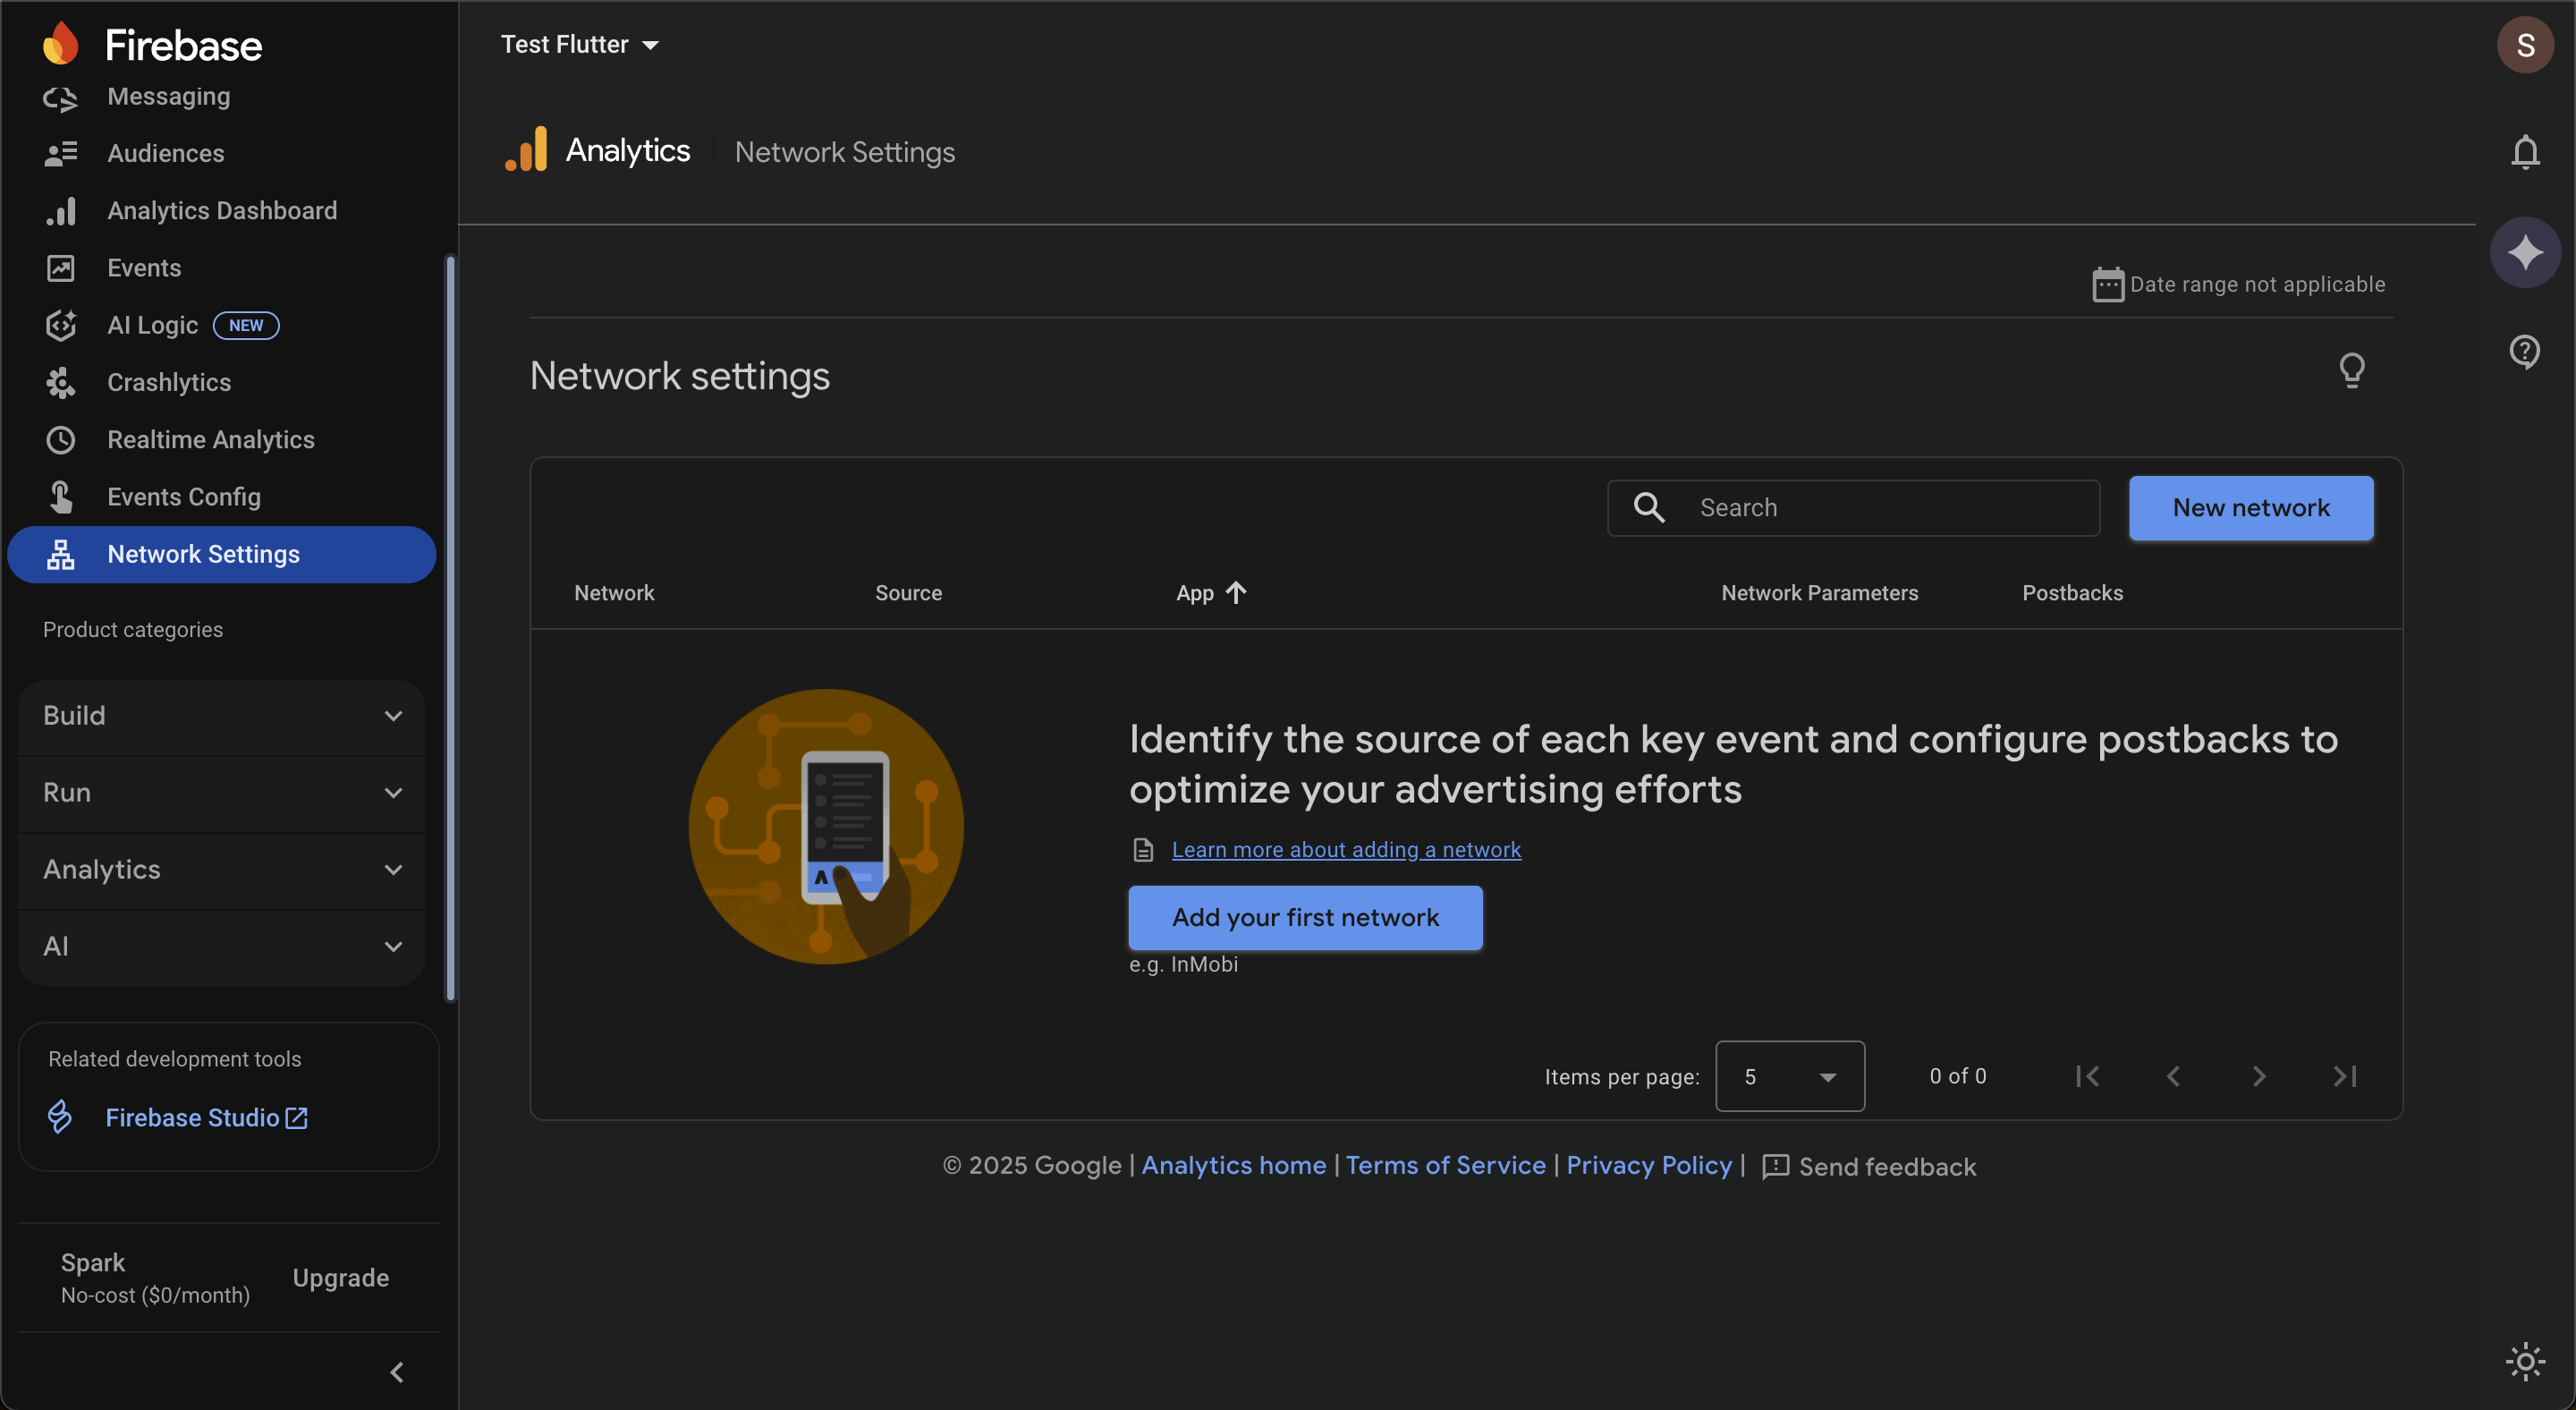Select Realtime Analytics in the sidebar
2576x1410 pixels.
point(210,440)
